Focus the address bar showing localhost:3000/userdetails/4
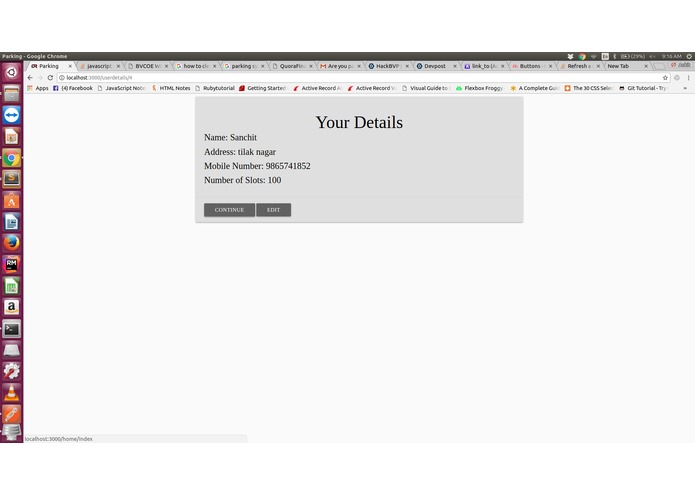The width and height of the screenshot is (695, 494). tap(363, 78)
